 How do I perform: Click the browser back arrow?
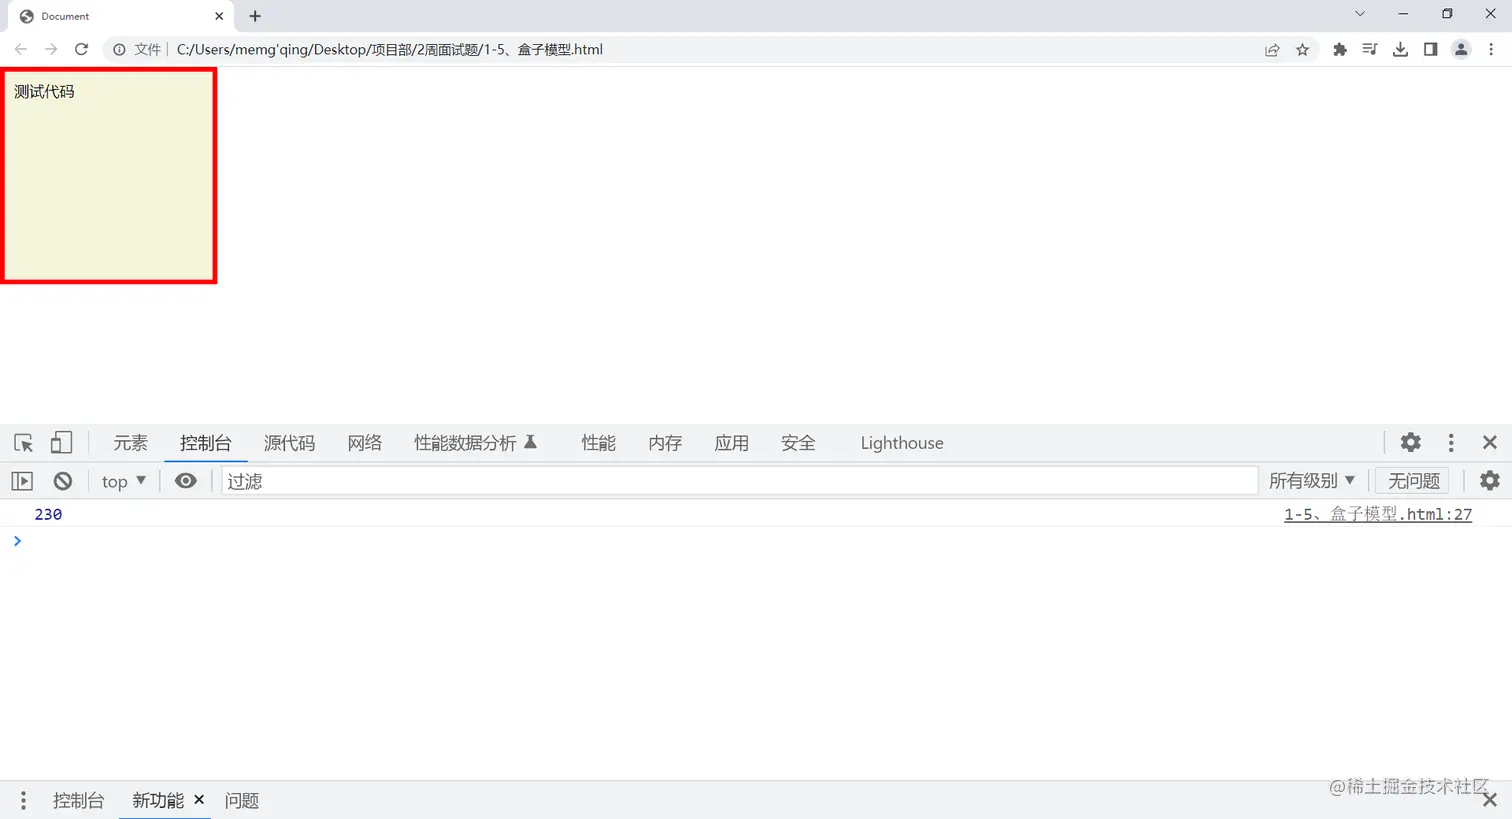21,49
